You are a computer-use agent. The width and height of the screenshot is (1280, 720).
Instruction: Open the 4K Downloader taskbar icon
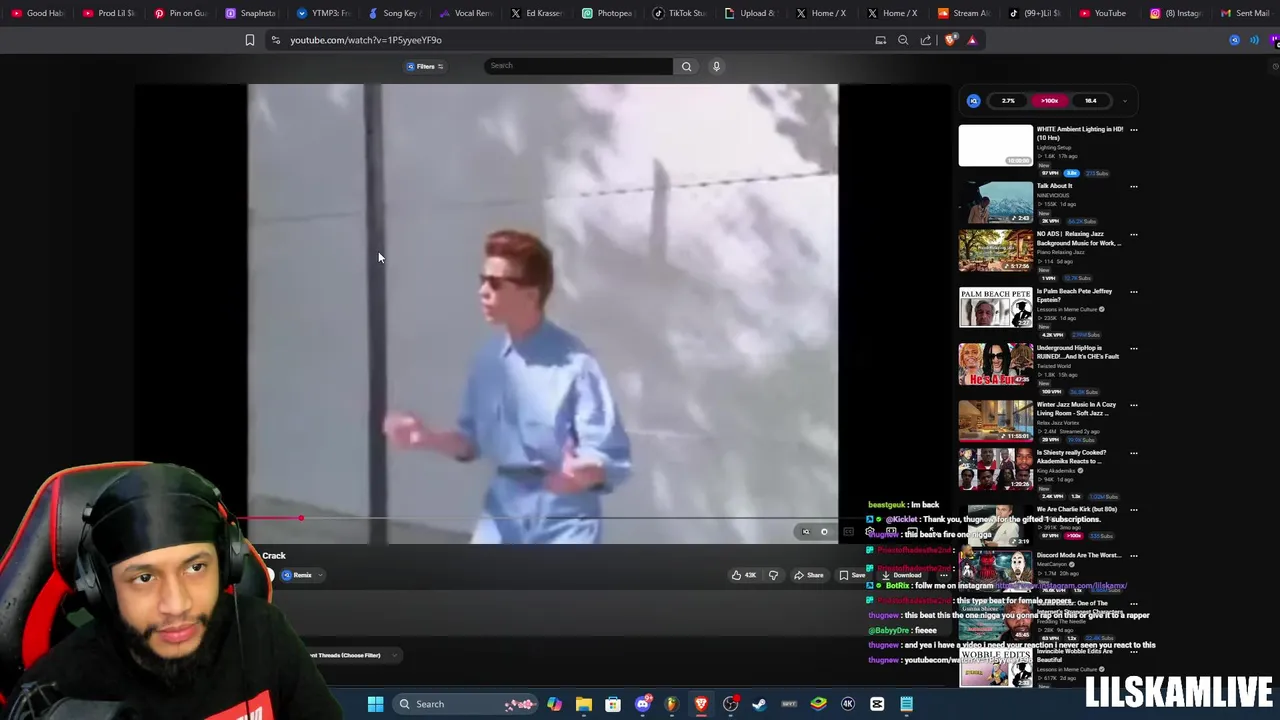click(x=848, y=704)
